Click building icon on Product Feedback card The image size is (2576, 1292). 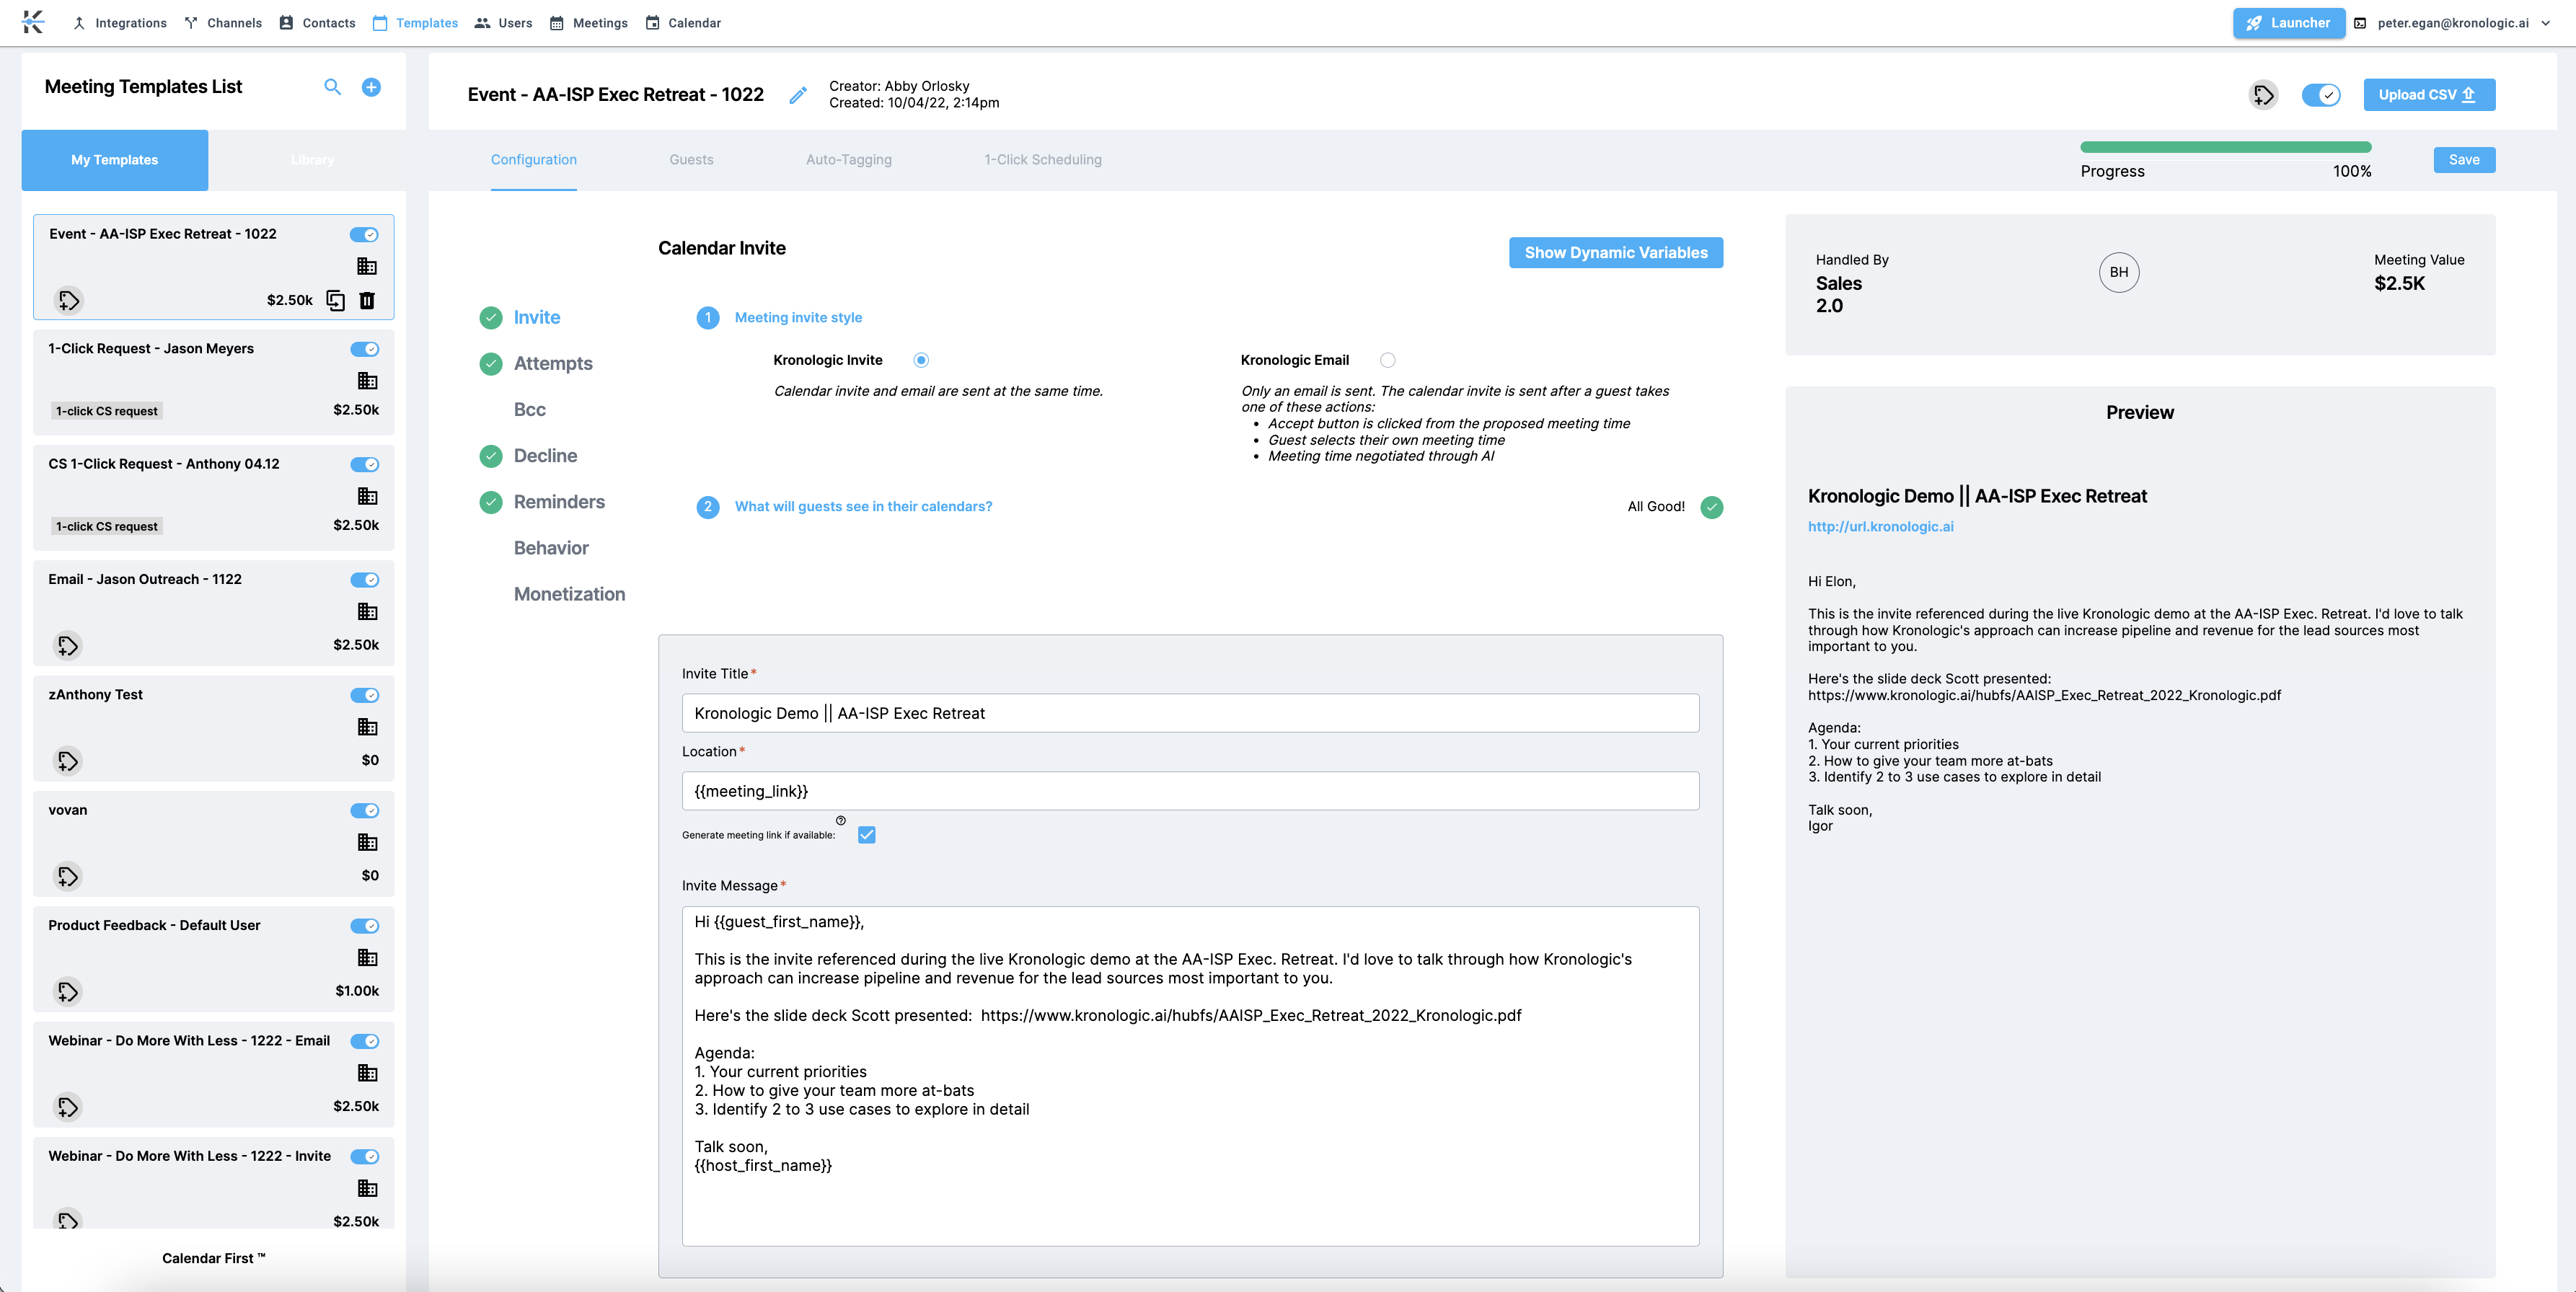coord(367,958)
